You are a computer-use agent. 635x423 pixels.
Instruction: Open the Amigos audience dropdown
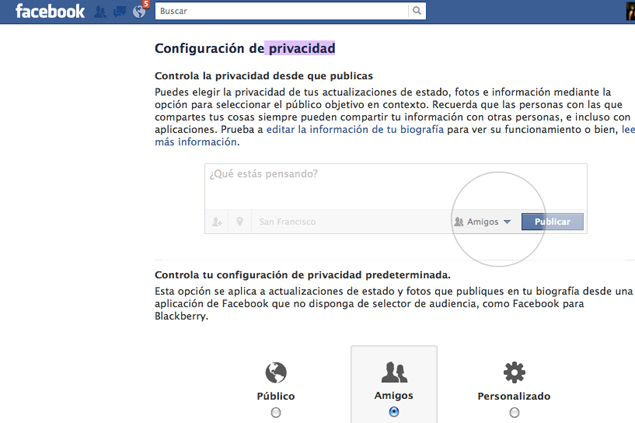click(482, 222)
